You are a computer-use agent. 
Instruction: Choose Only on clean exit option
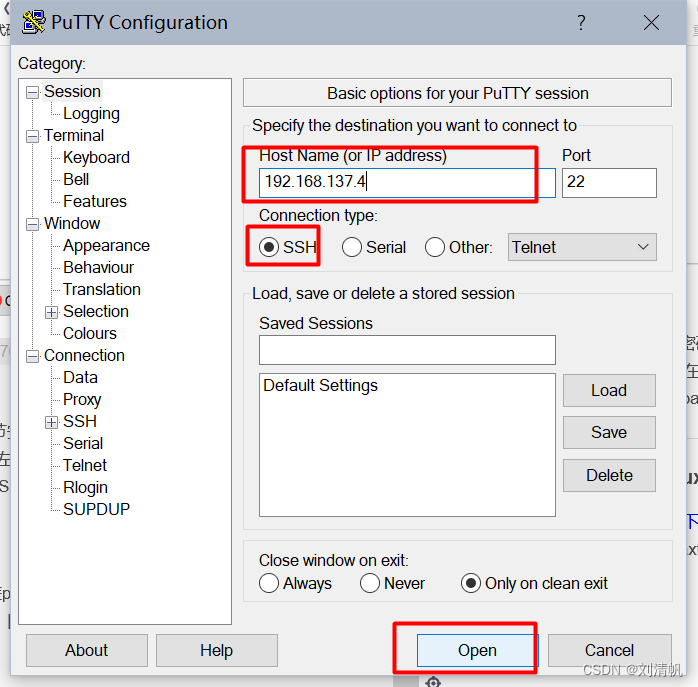click(x=471, y=583)
